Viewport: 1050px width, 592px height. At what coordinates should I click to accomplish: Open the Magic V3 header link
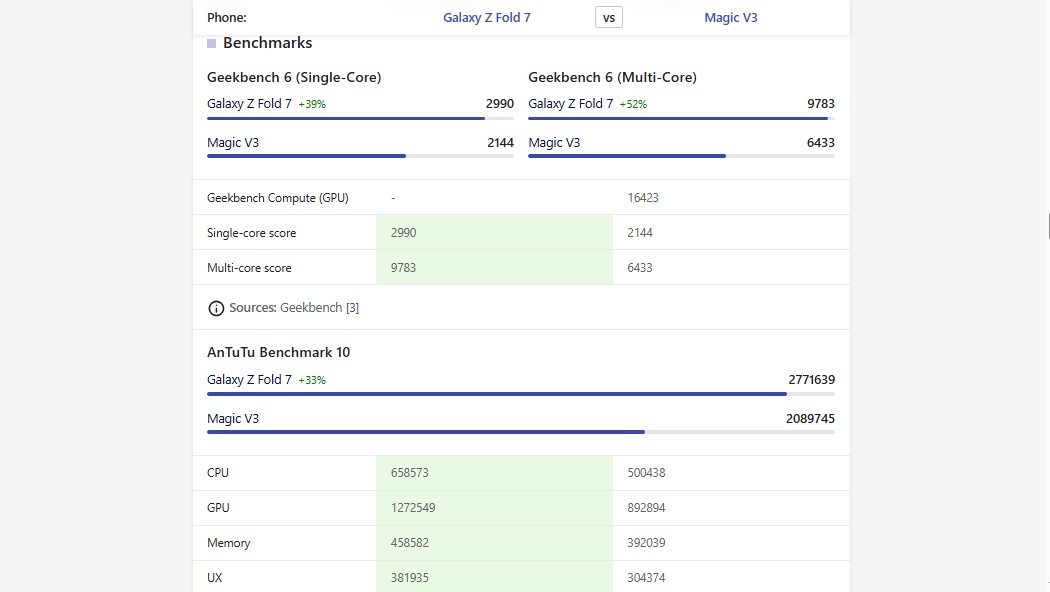731,17
